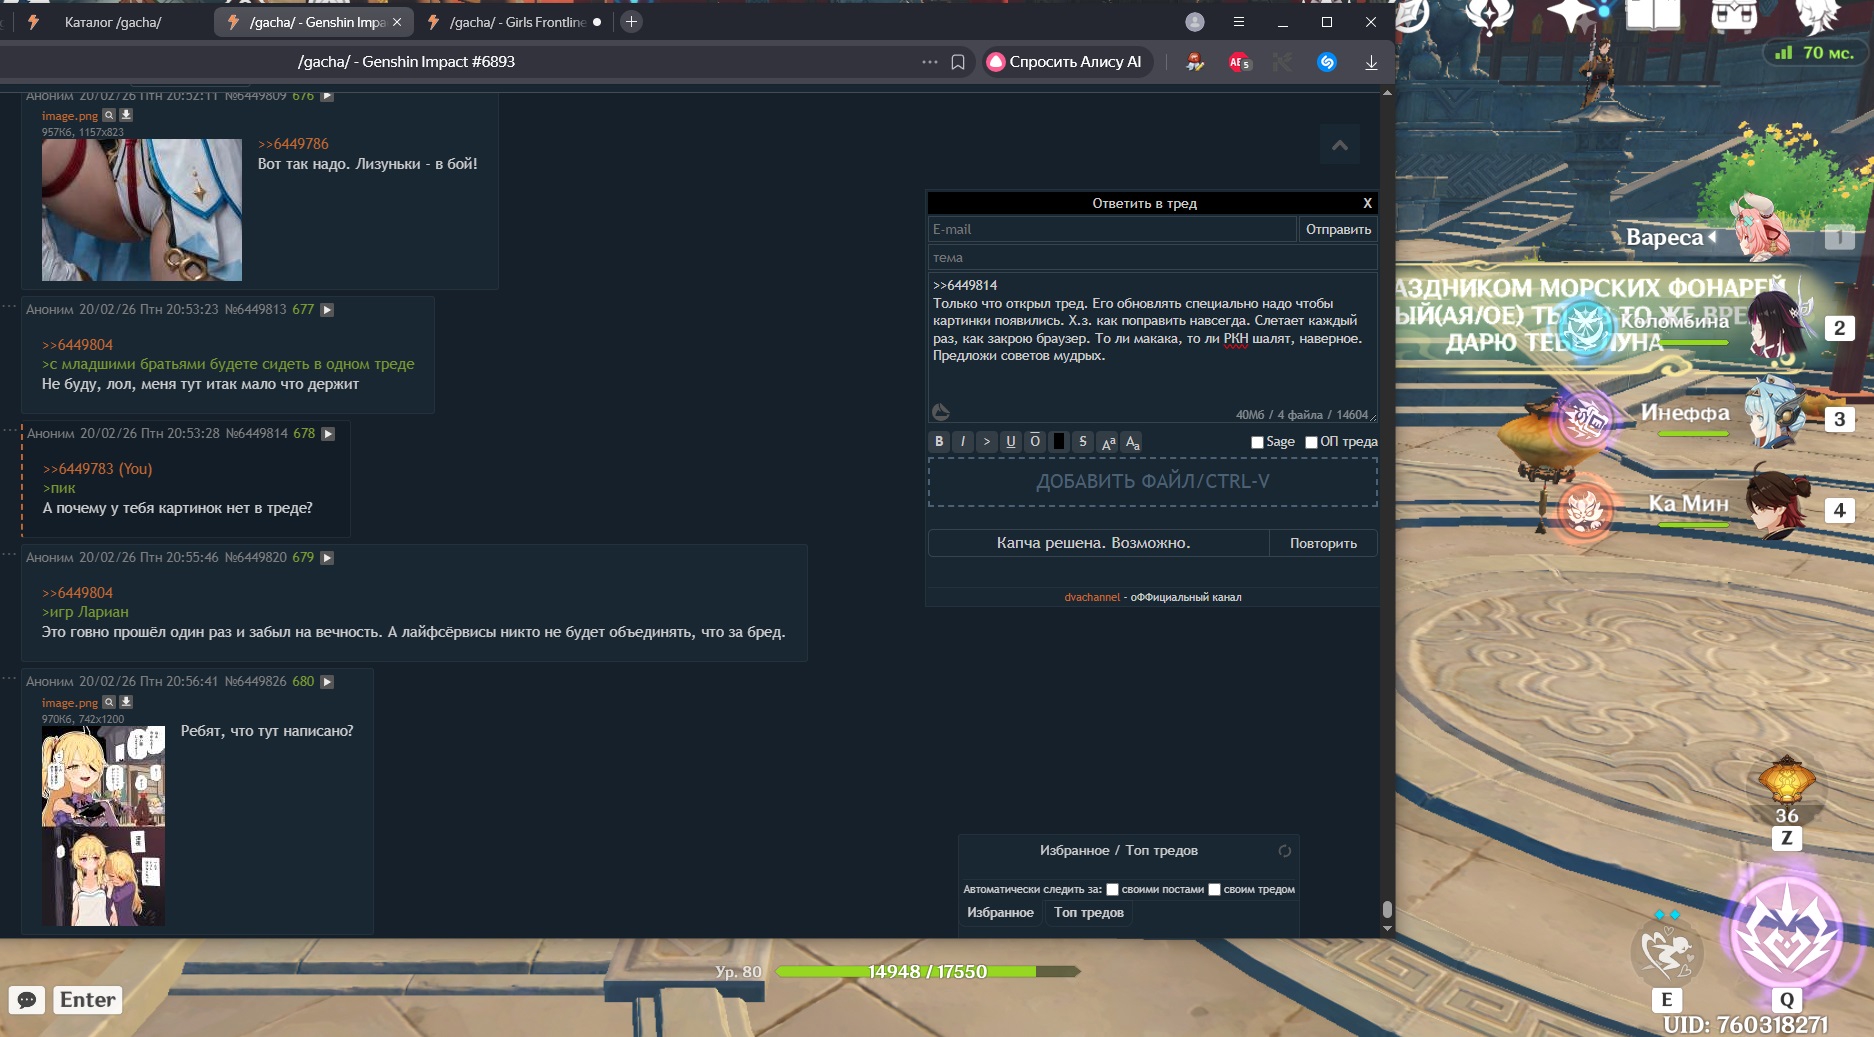The width and height of the screenshot is (1874, 1037).
Task: Use Genshin elemental skill E icon
Action: tap(1666, 953)
